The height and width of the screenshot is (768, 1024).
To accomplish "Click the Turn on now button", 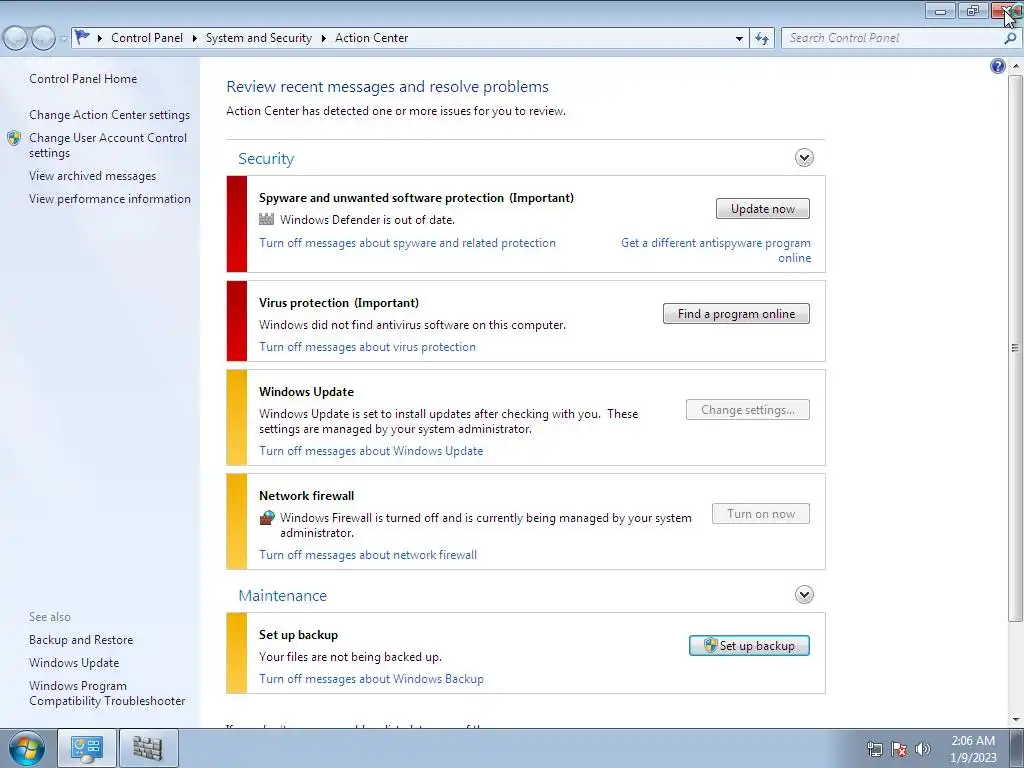I will coord(761,514).
